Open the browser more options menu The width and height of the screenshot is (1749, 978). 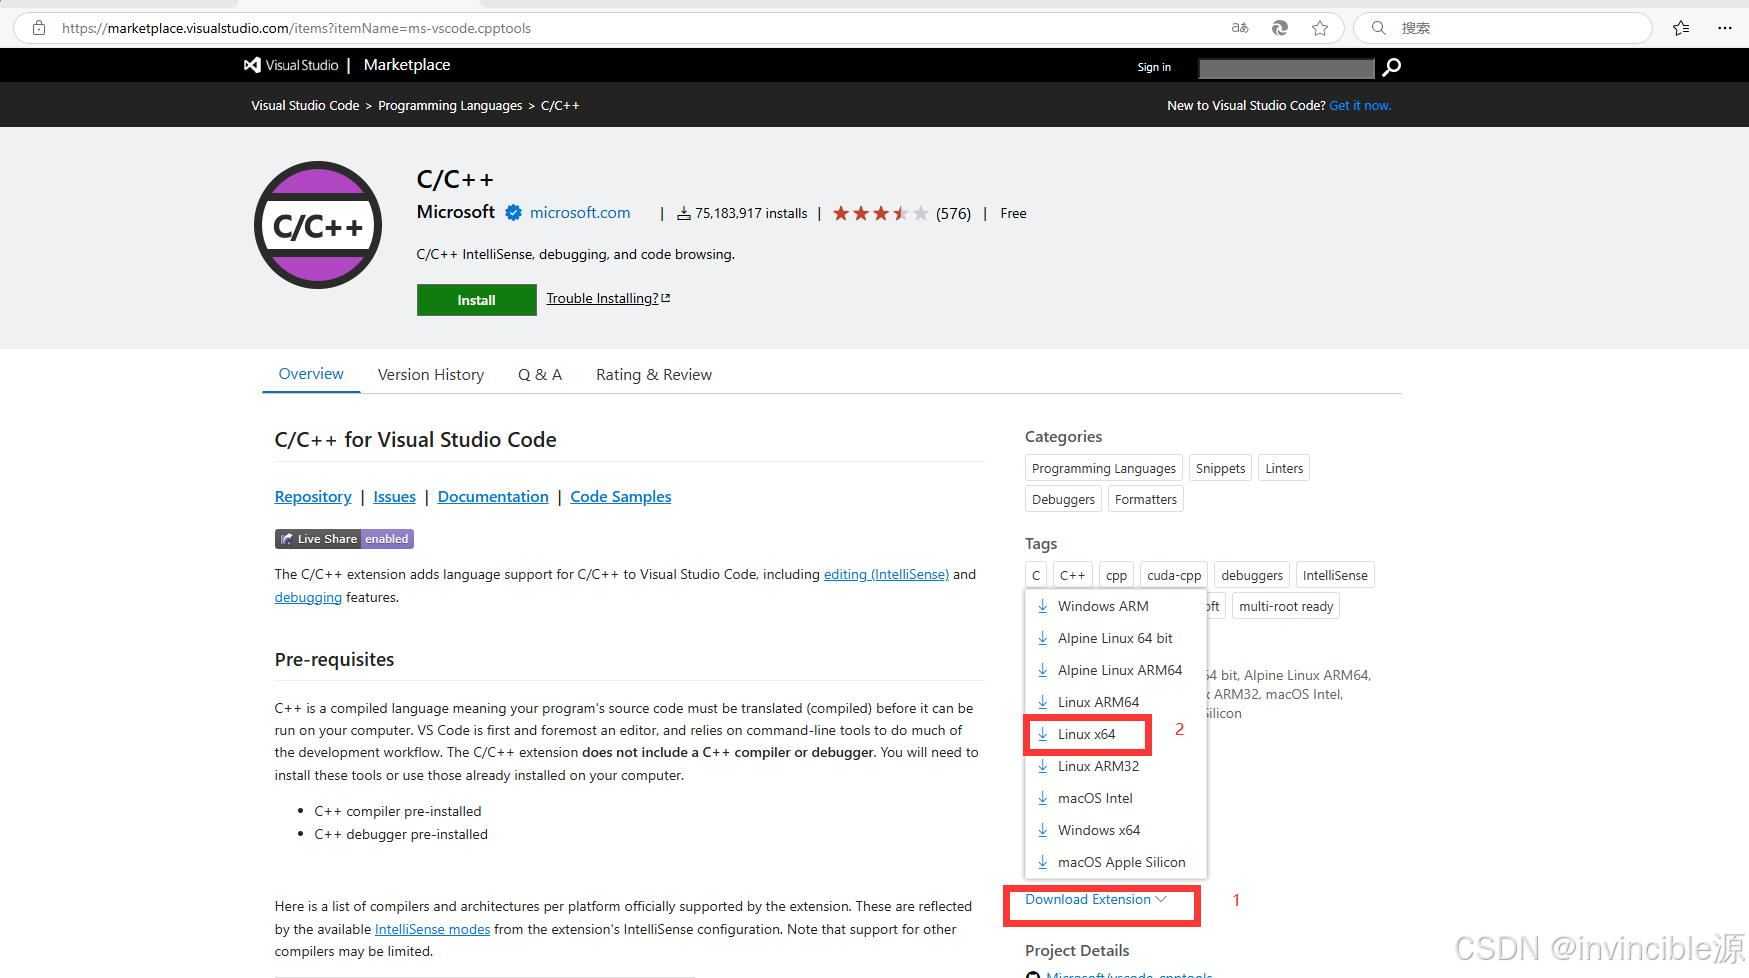(x=1725, y=28)
